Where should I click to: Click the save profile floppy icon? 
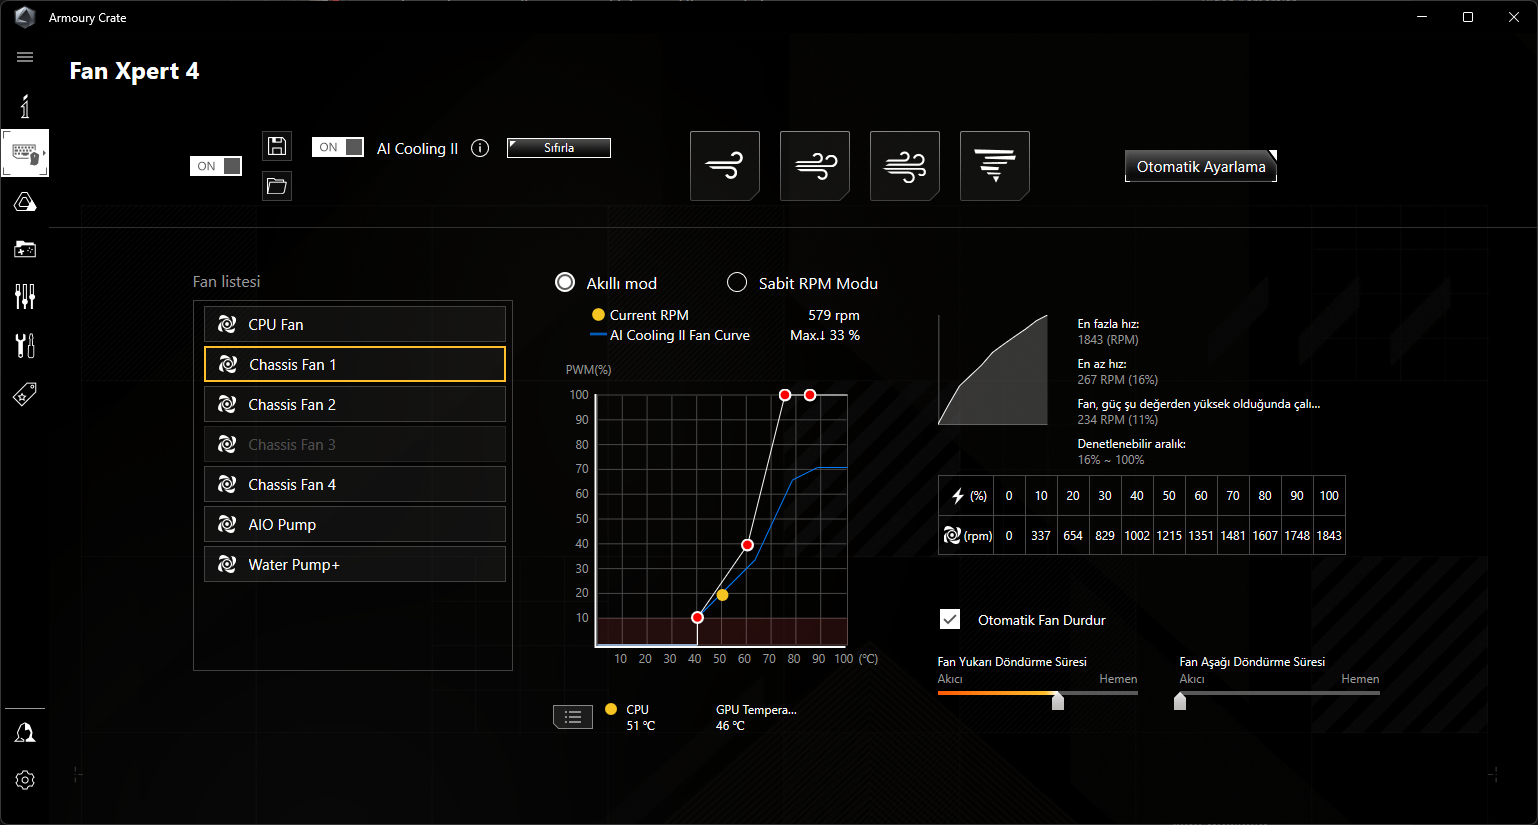pyautogui.click(x=277, y=146)
